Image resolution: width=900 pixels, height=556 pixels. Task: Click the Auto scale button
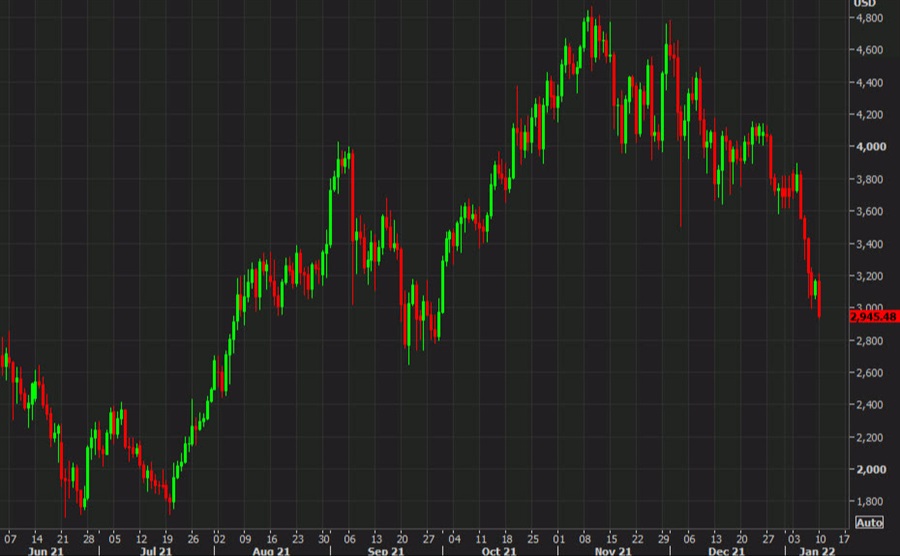[x=869, y=523]
